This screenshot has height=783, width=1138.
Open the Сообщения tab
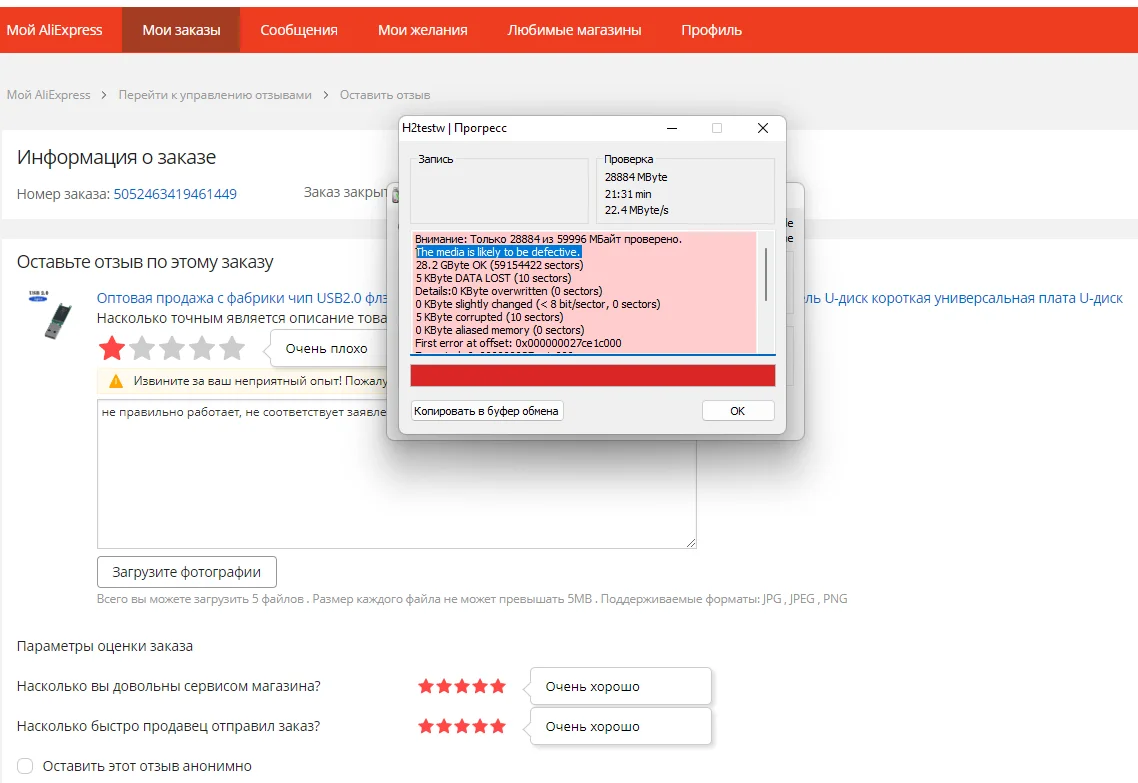(298, 30)
